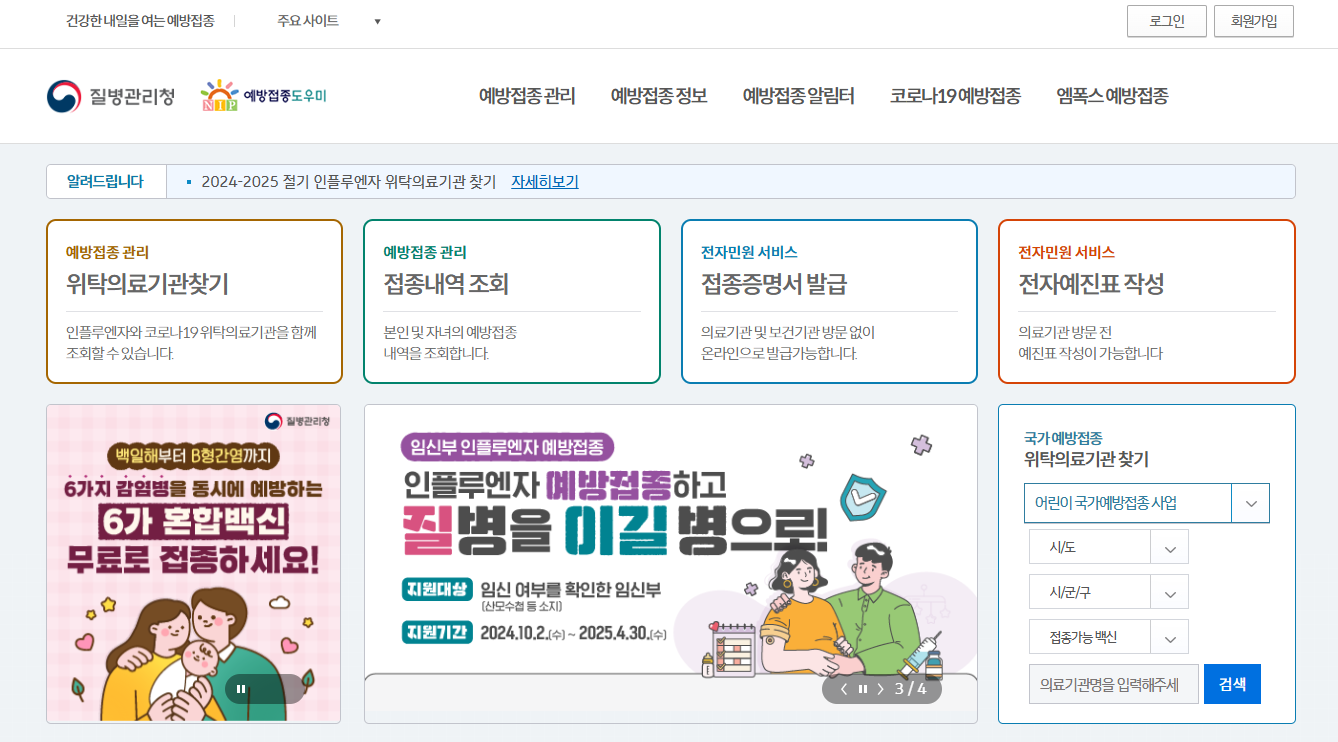Pause the left banner slideshow
The height and width of the screenshot is (742, 1338).
pyautogui.click(x=241, y=688)
